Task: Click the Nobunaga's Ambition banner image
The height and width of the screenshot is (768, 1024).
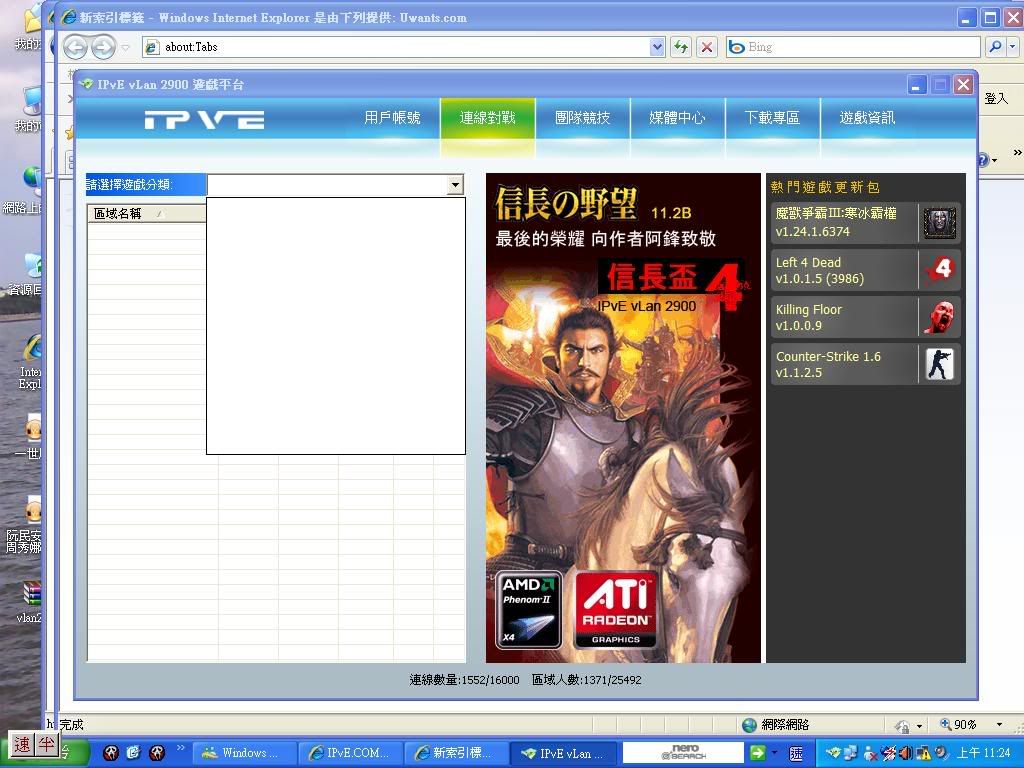Action: [623, 417]
